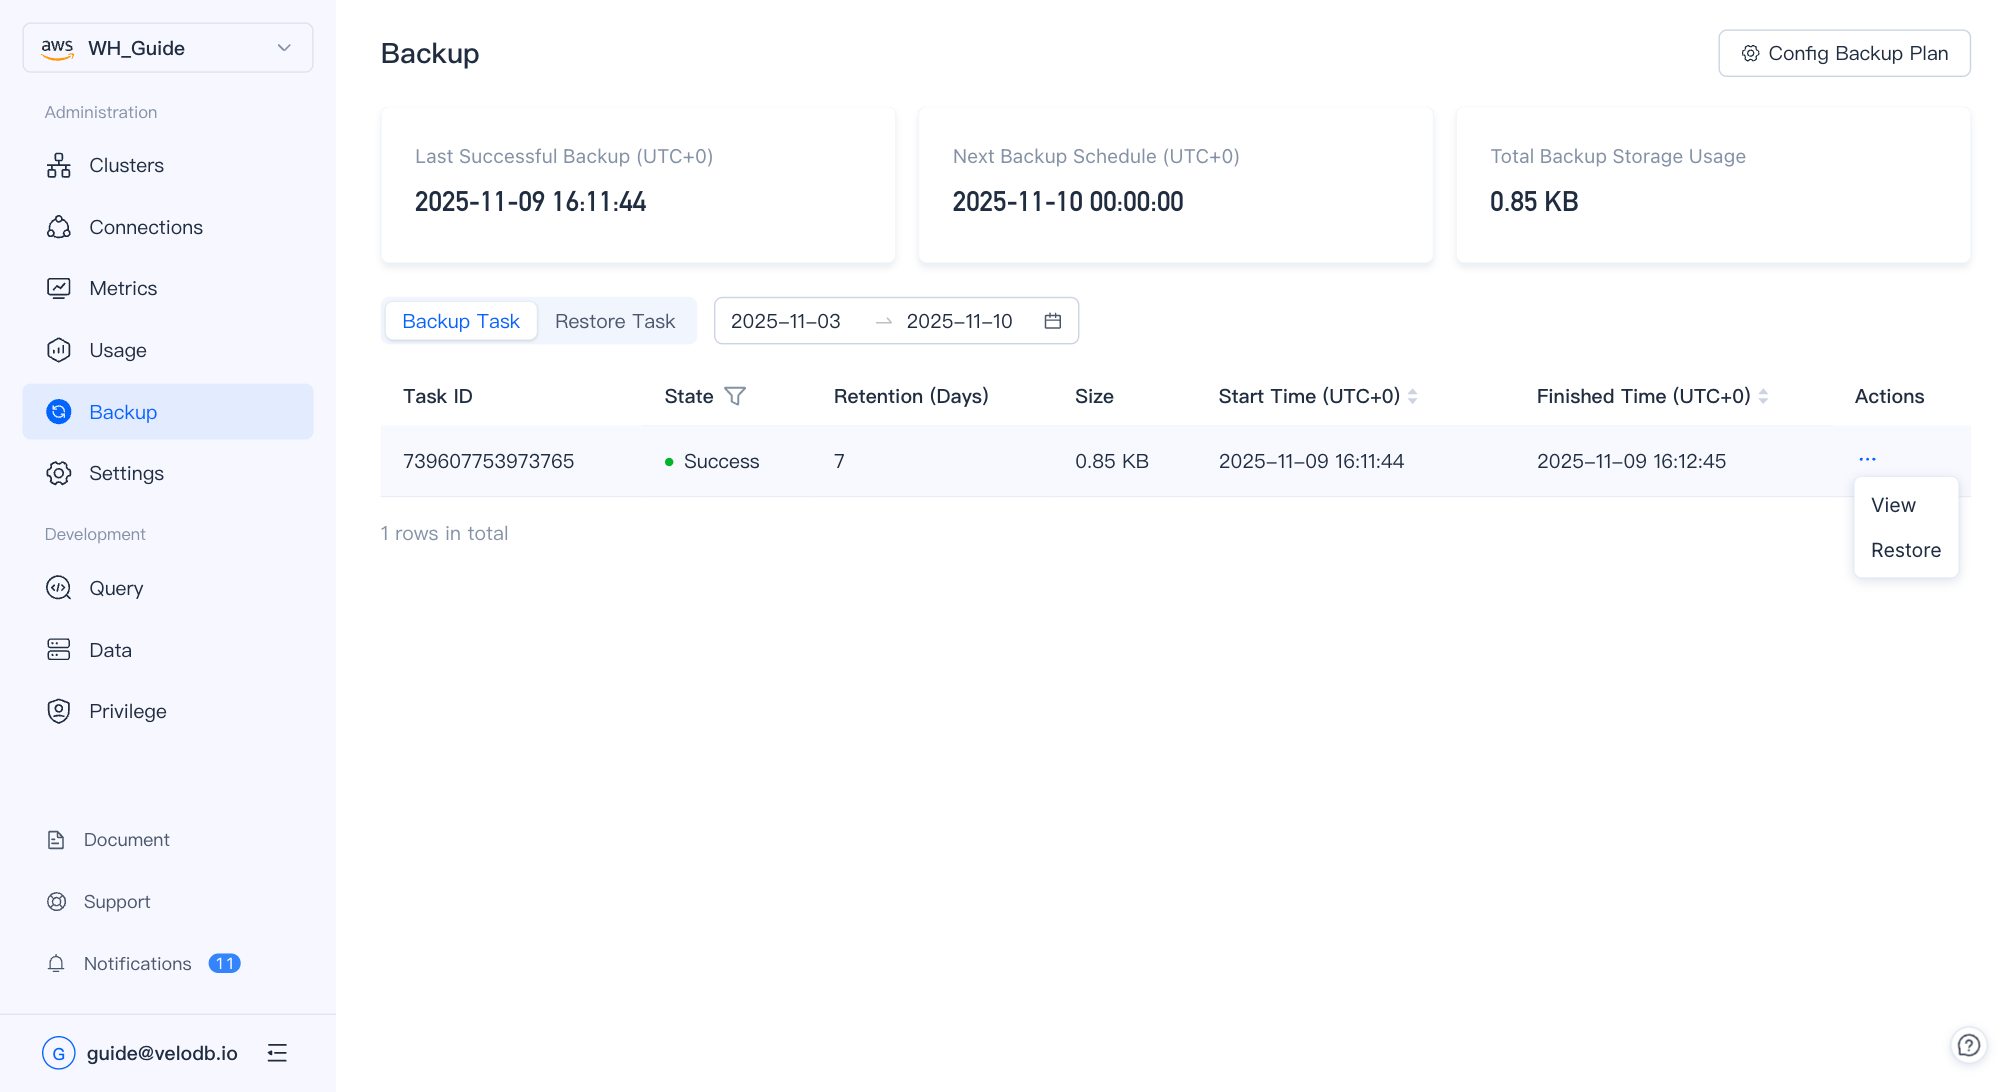Sort by Start Time column arrows
Image resolution: width=2016 pixels, height=1092 pixels.
[1412, 396]
